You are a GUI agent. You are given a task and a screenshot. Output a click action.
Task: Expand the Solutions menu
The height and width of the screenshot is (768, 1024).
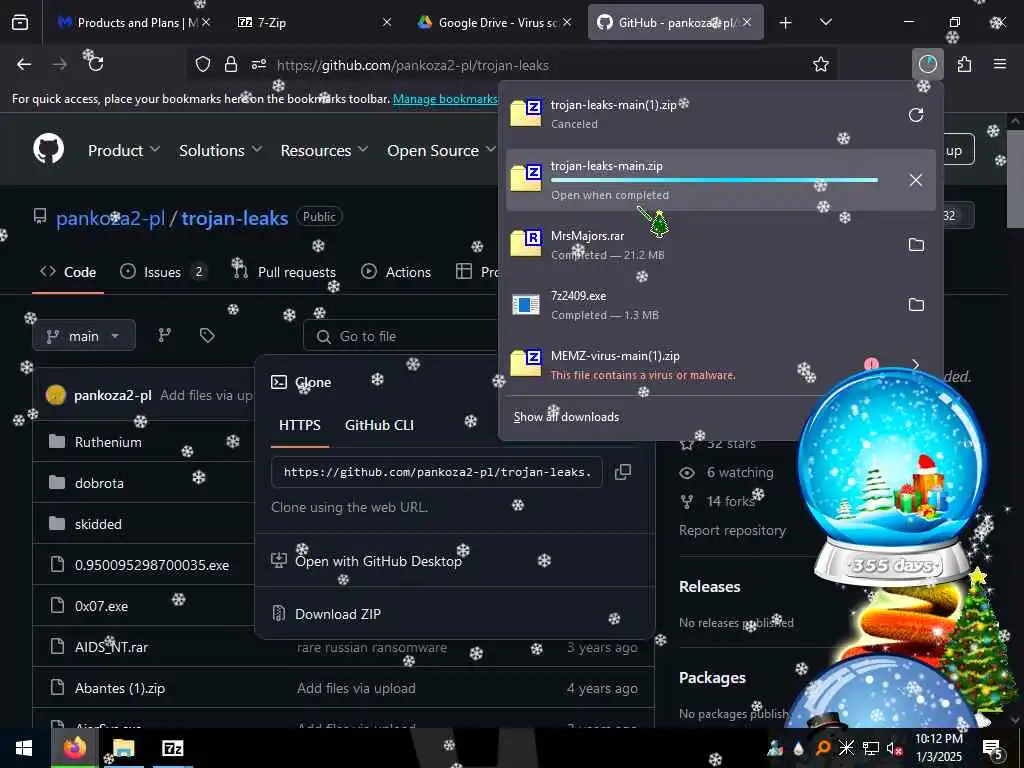point(221,150)
